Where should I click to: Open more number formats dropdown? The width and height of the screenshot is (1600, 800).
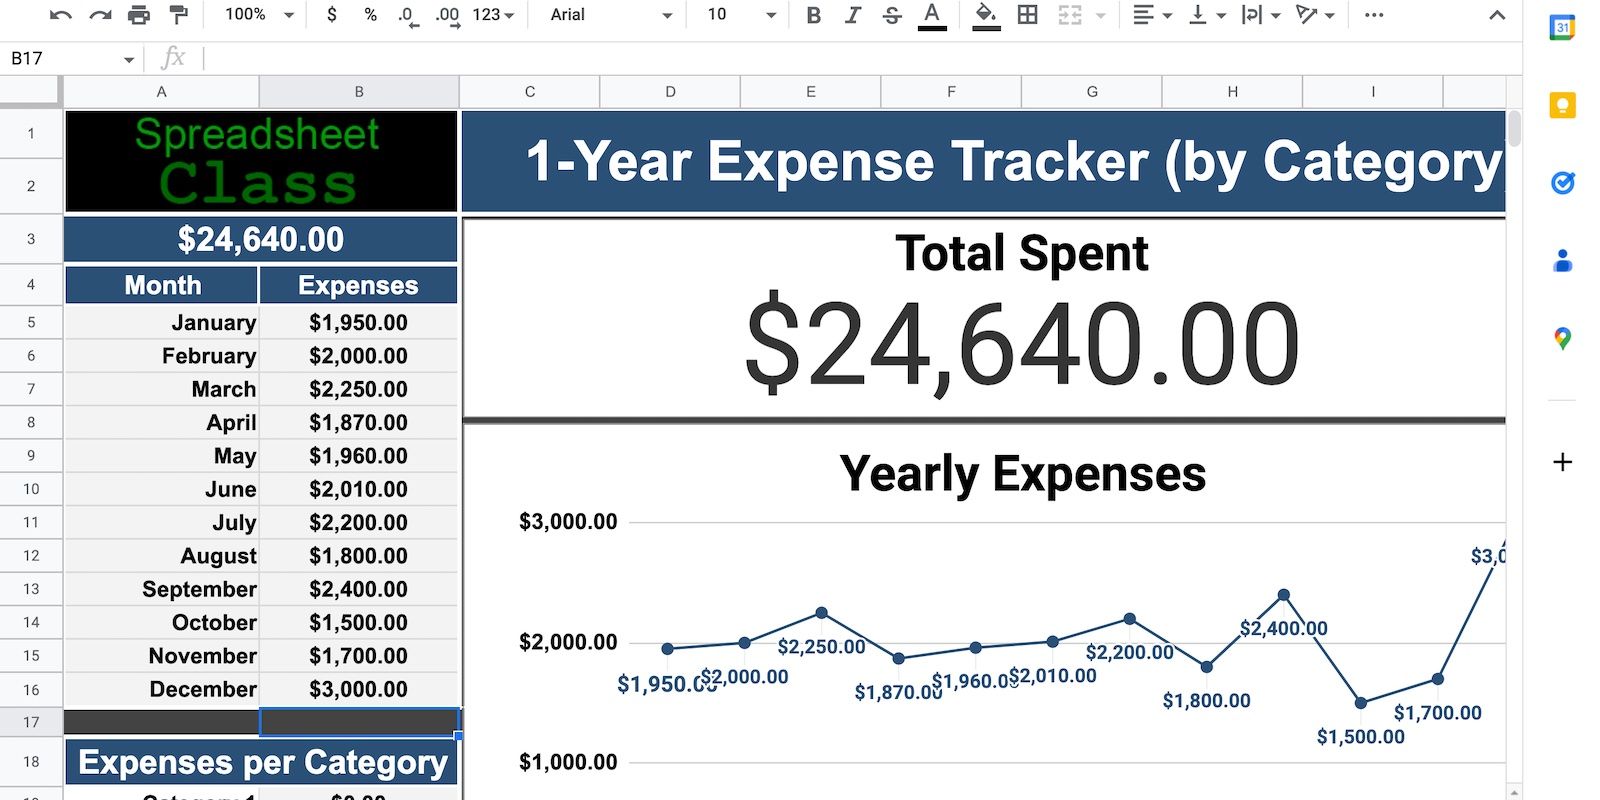point(493,15)
